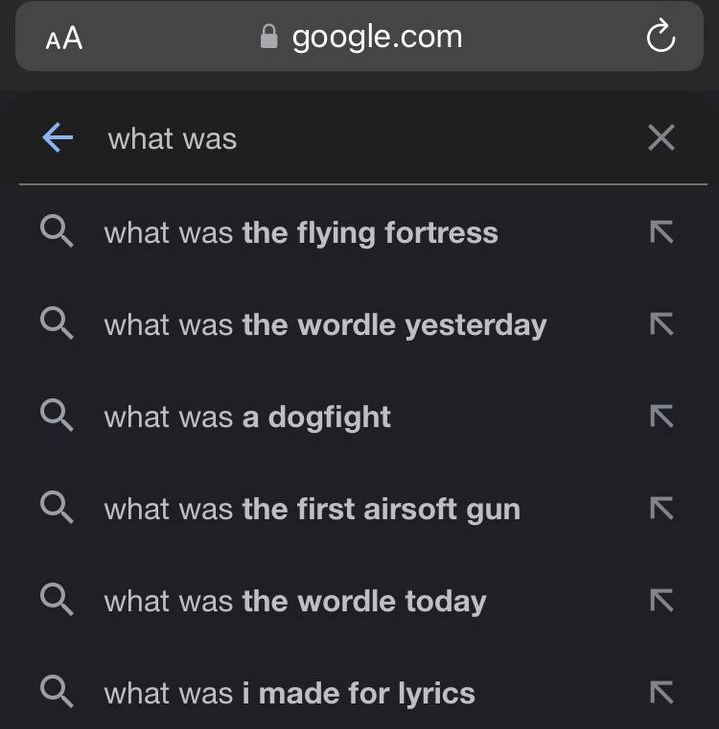Open the AA text size menu

(64, 38)
